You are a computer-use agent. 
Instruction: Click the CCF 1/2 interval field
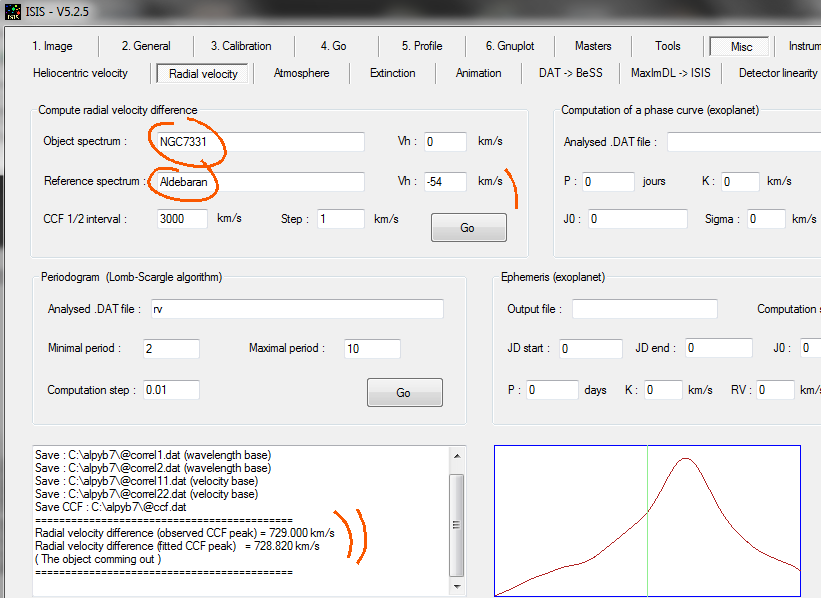tap(182, 219)
